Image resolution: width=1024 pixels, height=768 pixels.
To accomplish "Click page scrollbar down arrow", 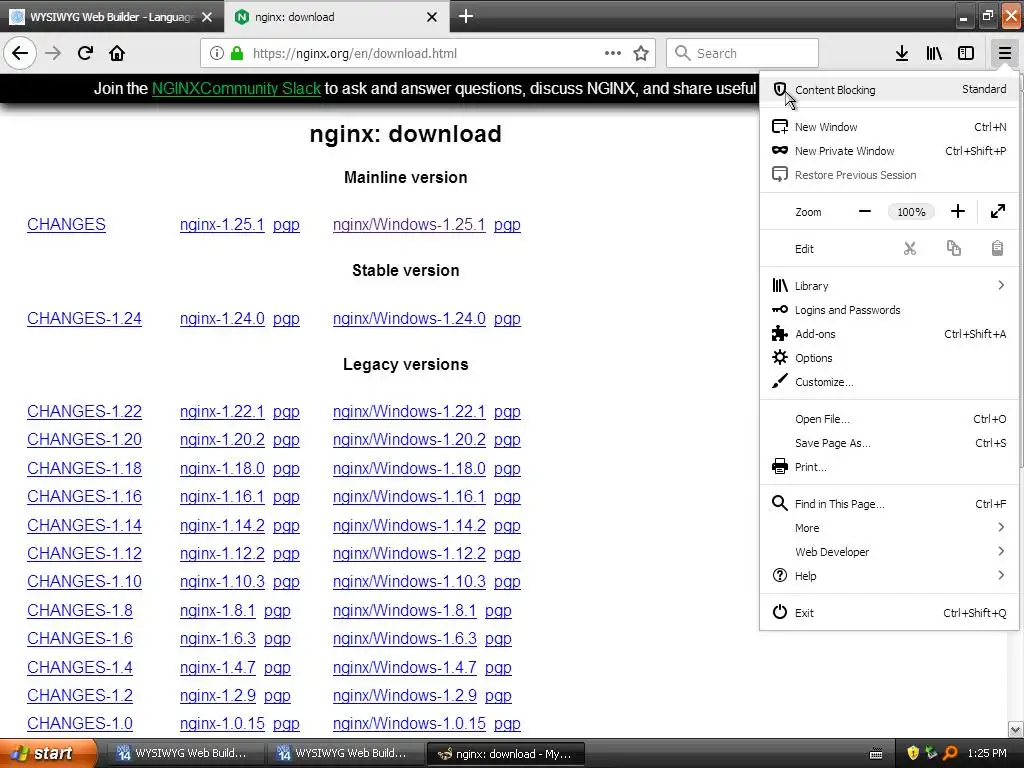I will pyautogui.click(x=1016, y=729).
